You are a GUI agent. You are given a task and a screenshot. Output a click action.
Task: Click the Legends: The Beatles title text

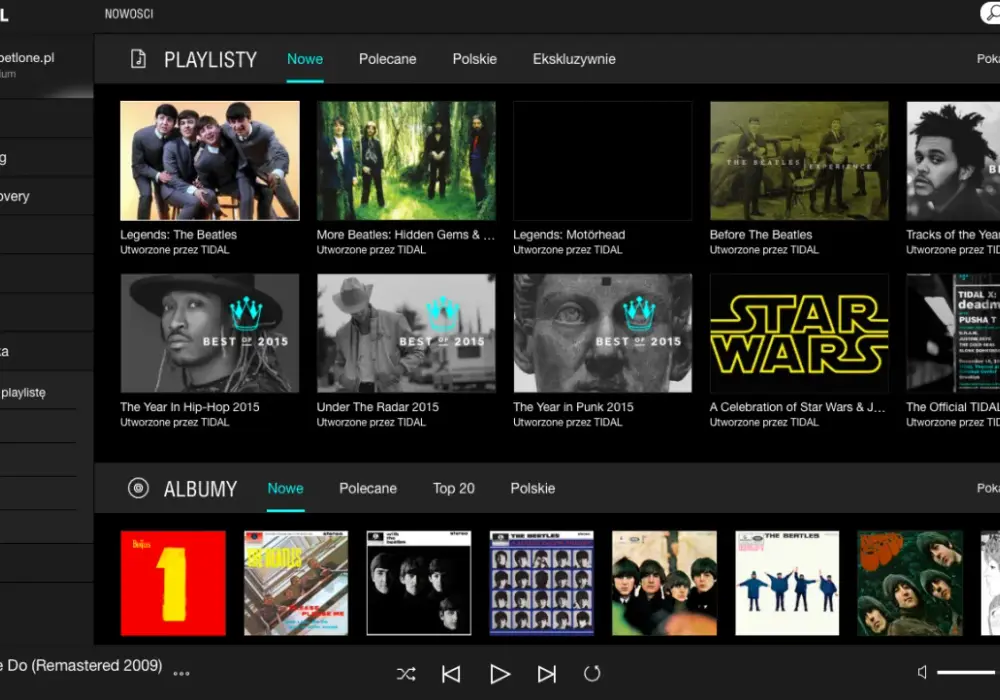pos(179,235)
